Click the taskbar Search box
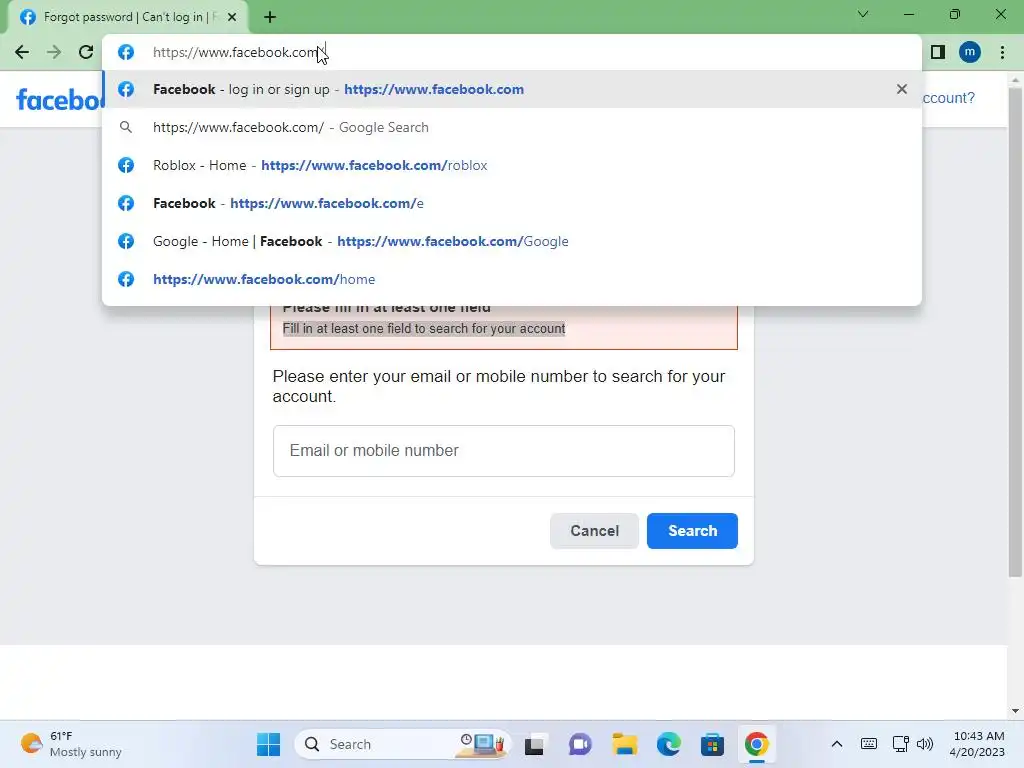The image size is (1024, 768). (402, 744)
